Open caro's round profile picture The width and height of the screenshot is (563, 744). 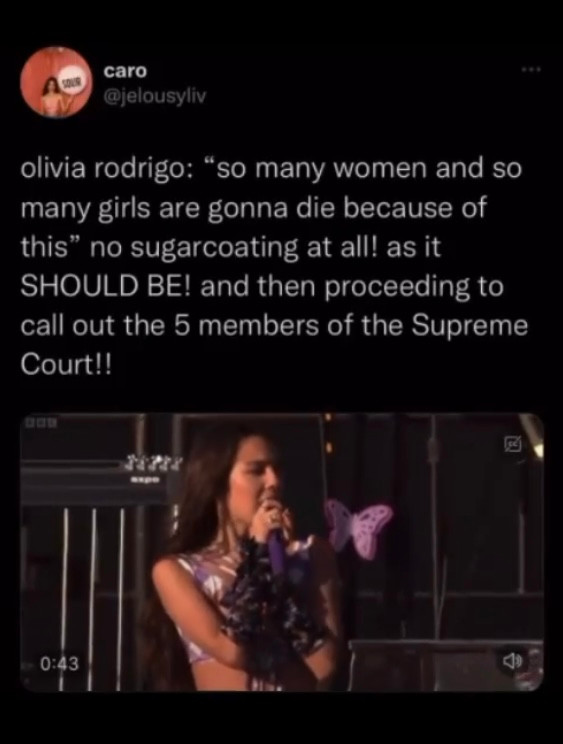pos(56,82)
